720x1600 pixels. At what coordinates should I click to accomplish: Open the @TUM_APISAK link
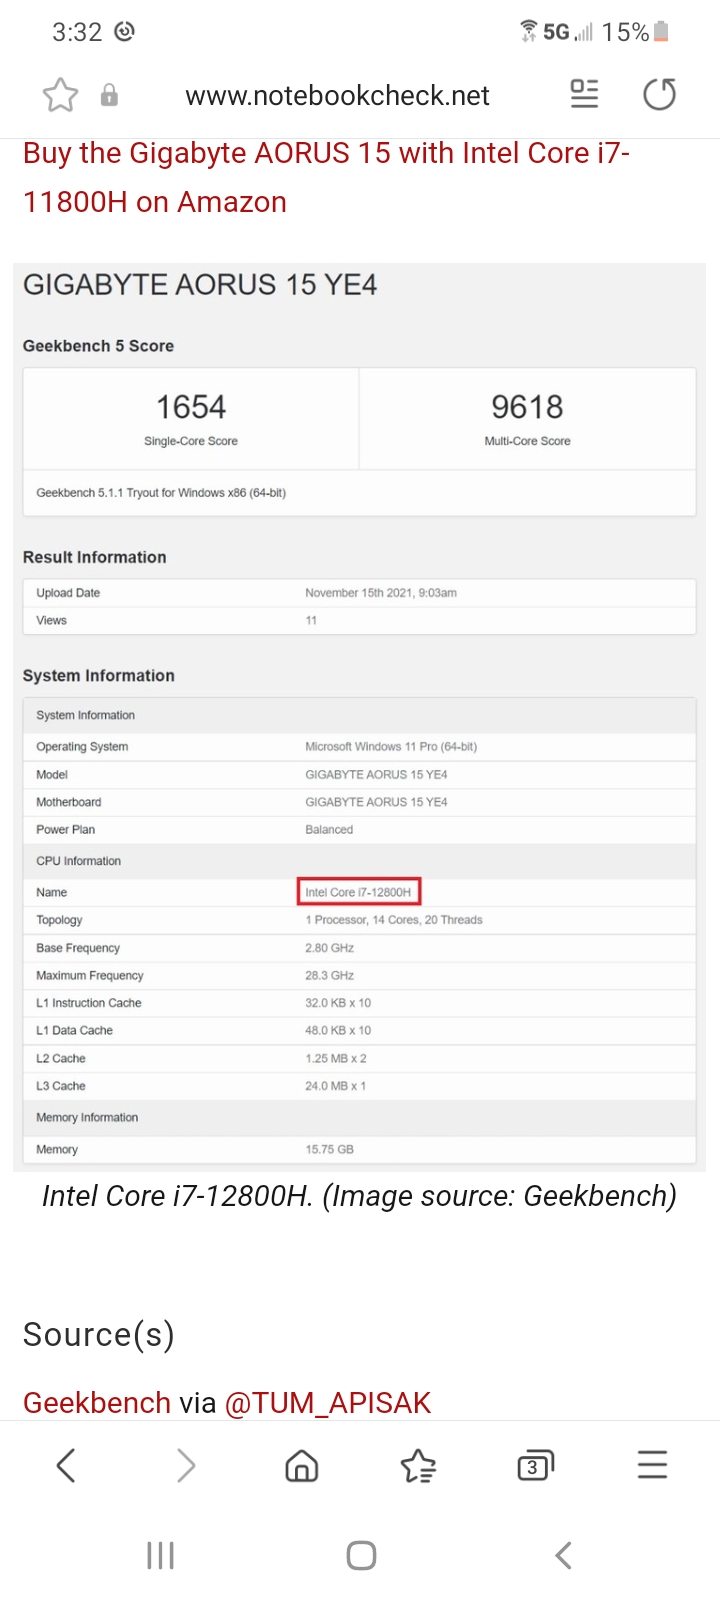point(328,1402)
